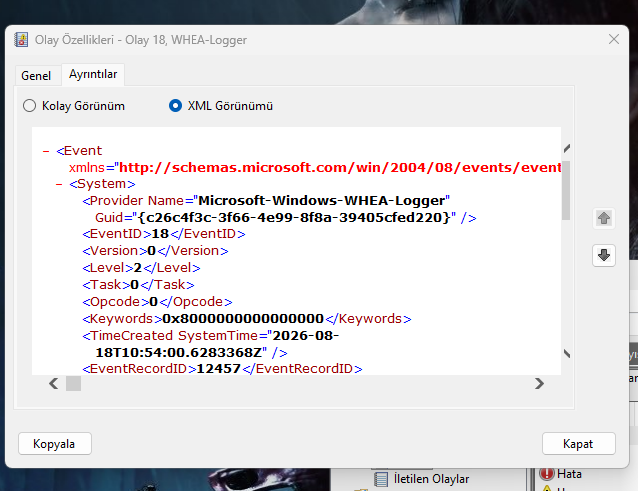Screen dimensions: 638x491
Task: Click the Version 0 line
Action: 155,251
